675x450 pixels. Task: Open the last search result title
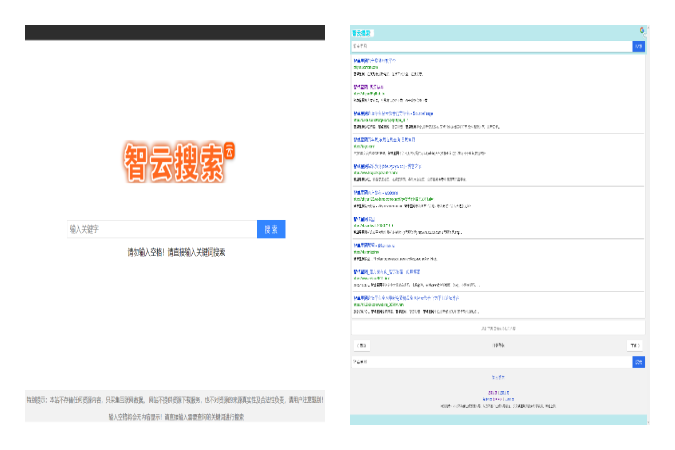[405, 297]
